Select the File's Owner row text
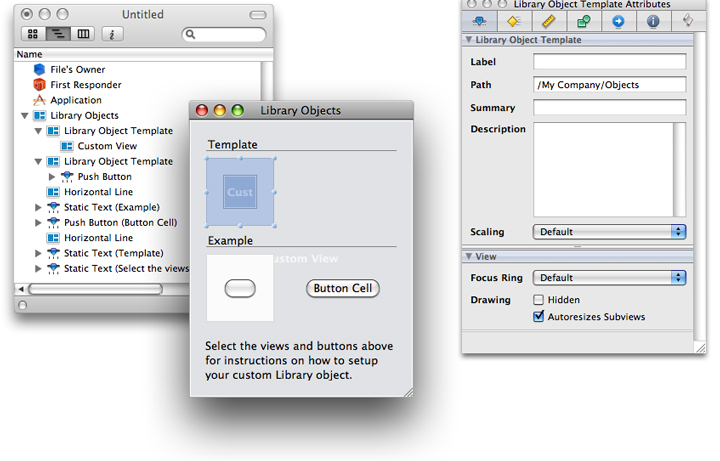The image size is (720, 461). point(78,69)
